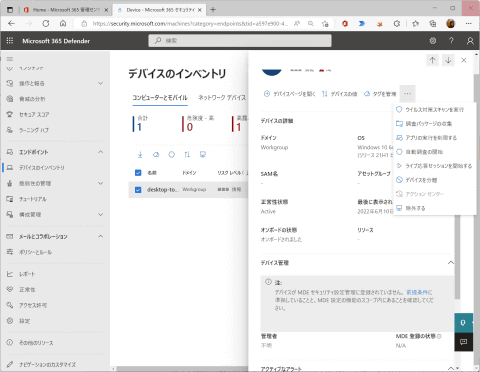Image resolution: width=480 pixels, height=372 pixels.
Task: Collapse the メールとコラボレーション group
Action: click(100, 236)
